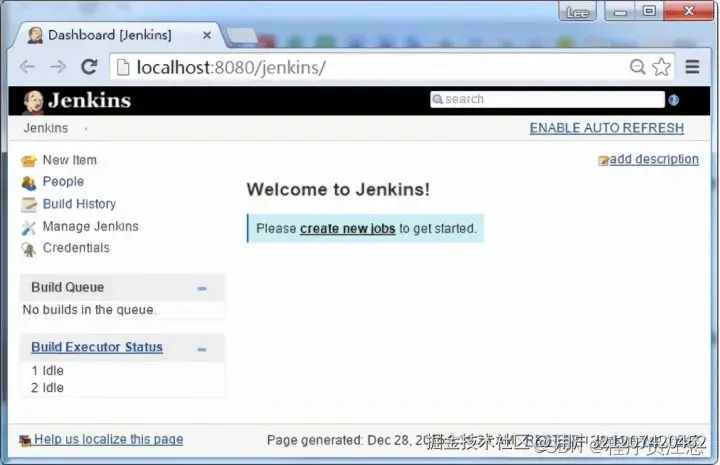Reload the page with refresh icon
This screenshot has height=465, width=720.
(x=89, y=67)
